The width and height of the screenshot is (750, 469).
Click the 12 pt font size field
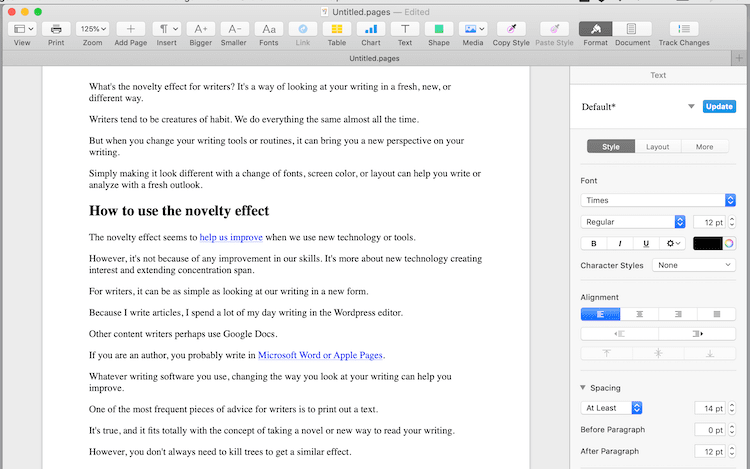pyautogui.click(x=709, y=222)
